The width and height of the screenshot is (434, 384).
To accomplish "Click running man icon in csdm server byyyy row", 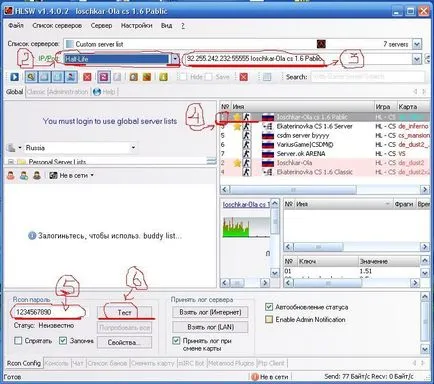I will (x=246, y=136).
